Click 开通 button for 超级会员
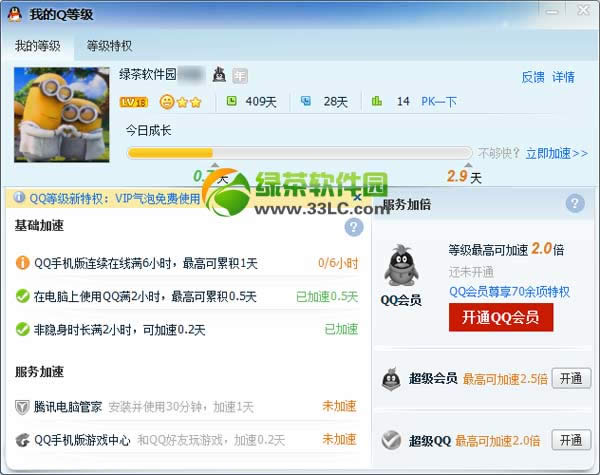 [x=571, y=379]
